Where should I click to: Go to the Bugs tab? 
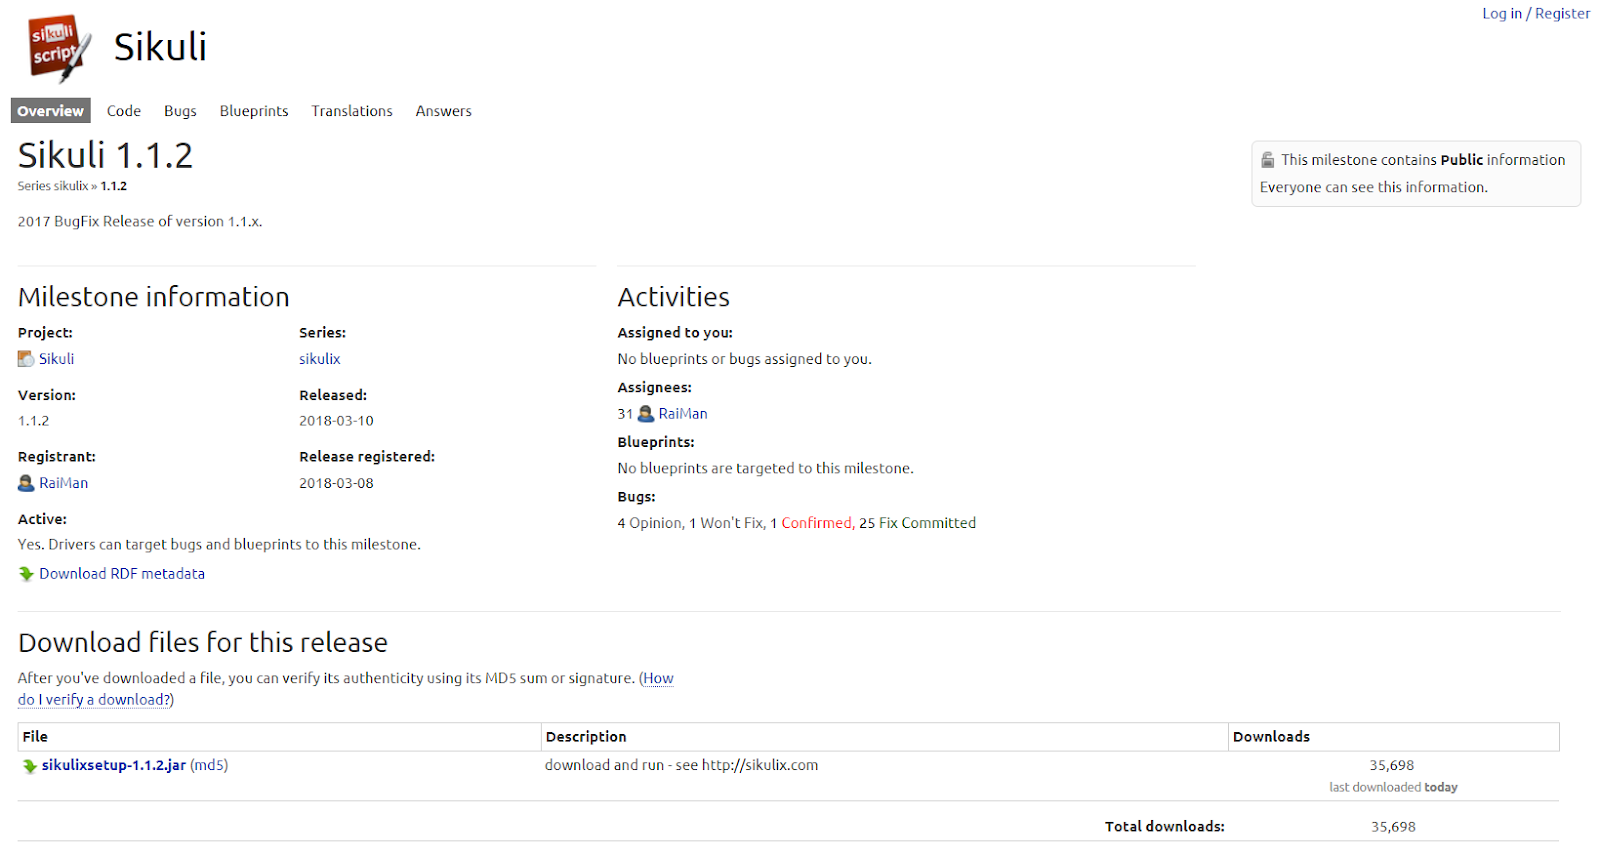180,111
